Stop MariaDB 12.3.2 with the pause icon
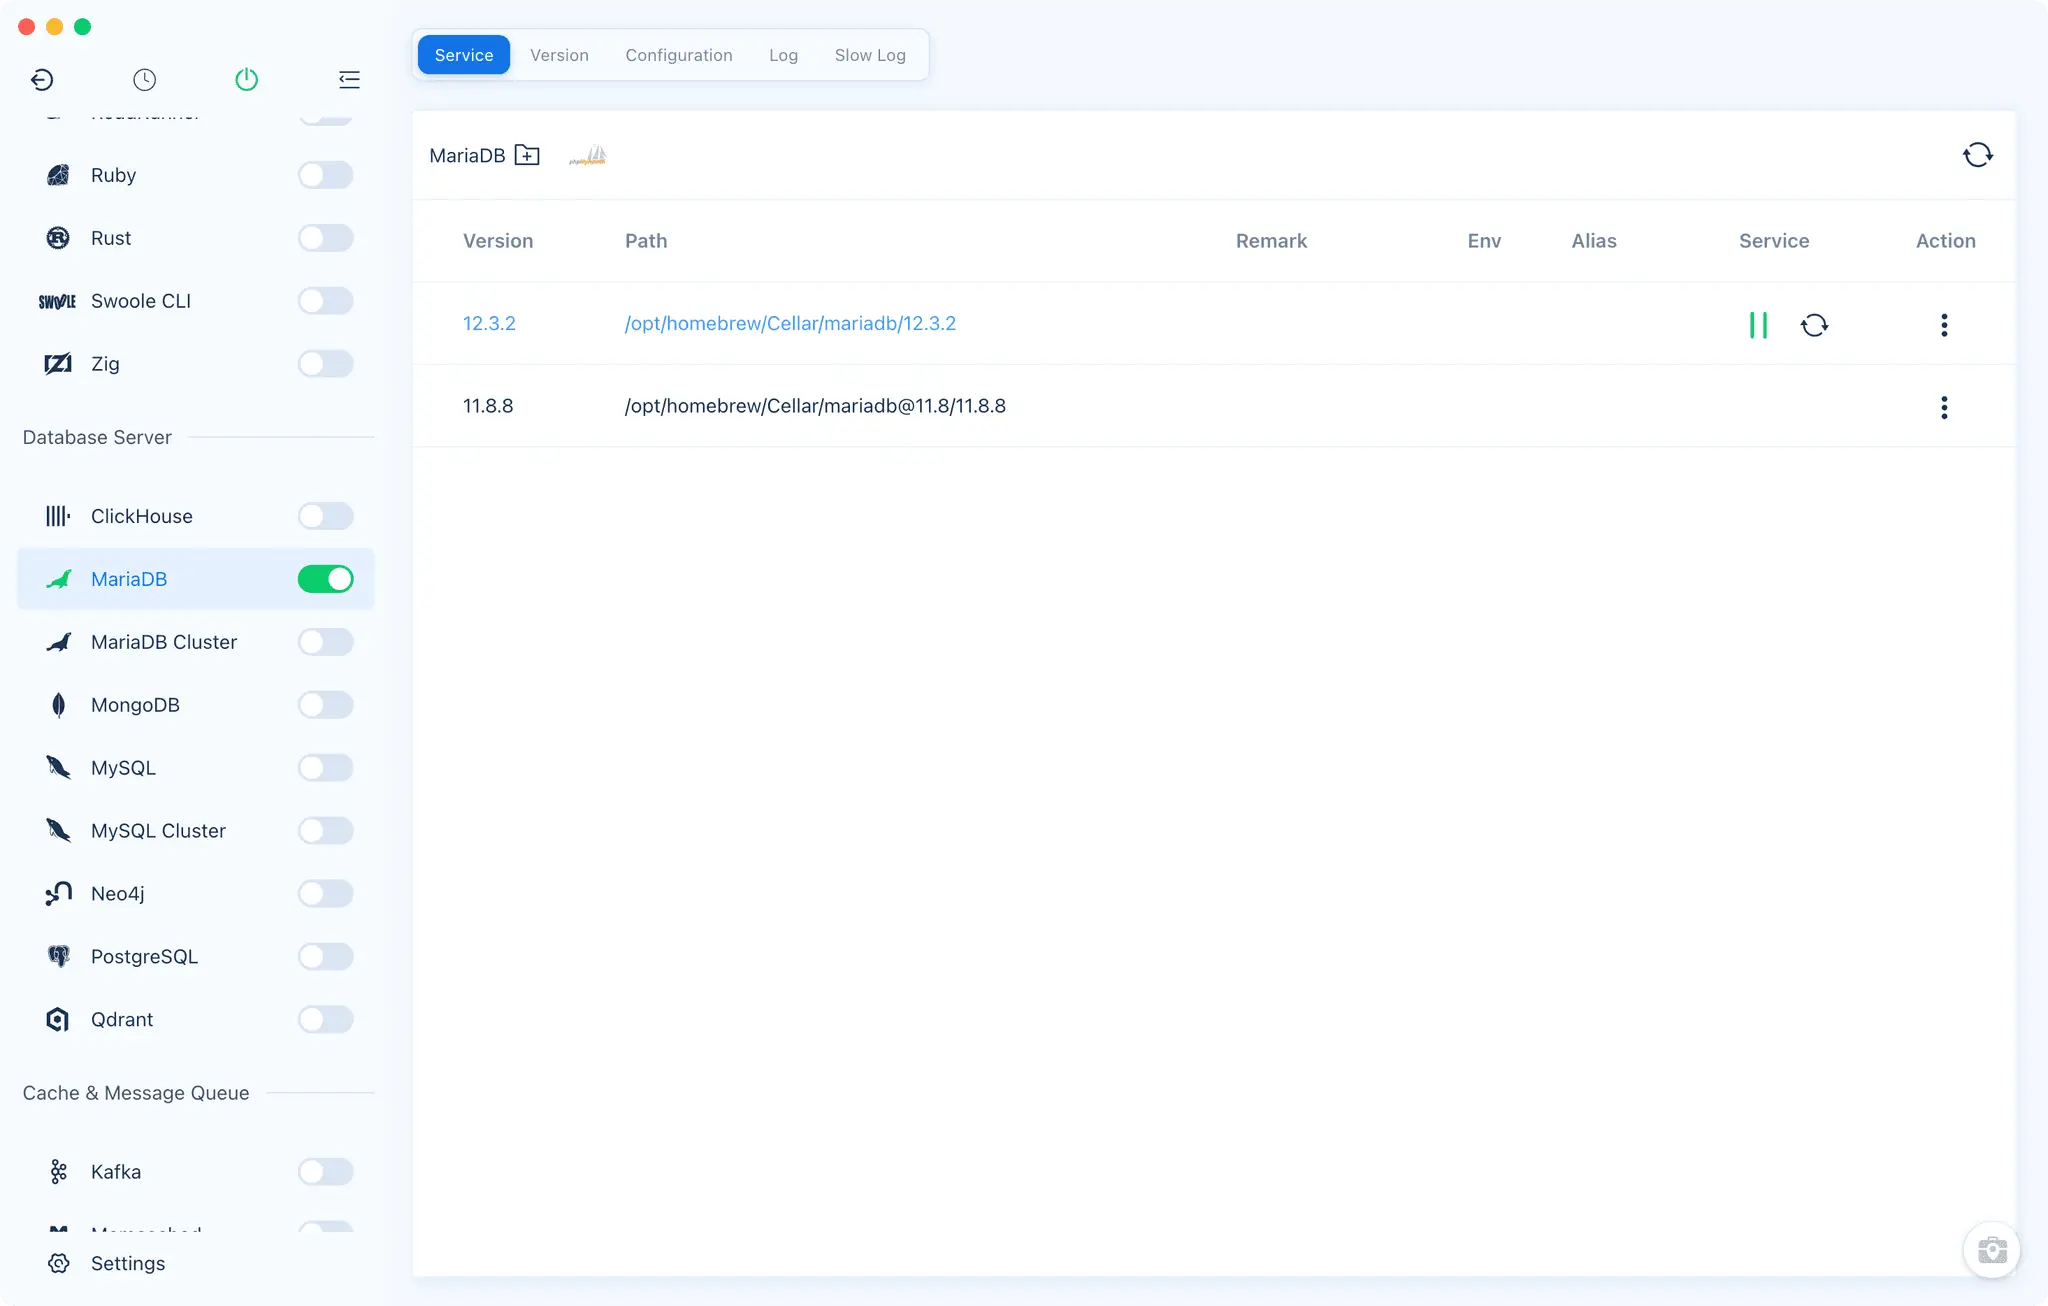 [x=1758, y=325]
